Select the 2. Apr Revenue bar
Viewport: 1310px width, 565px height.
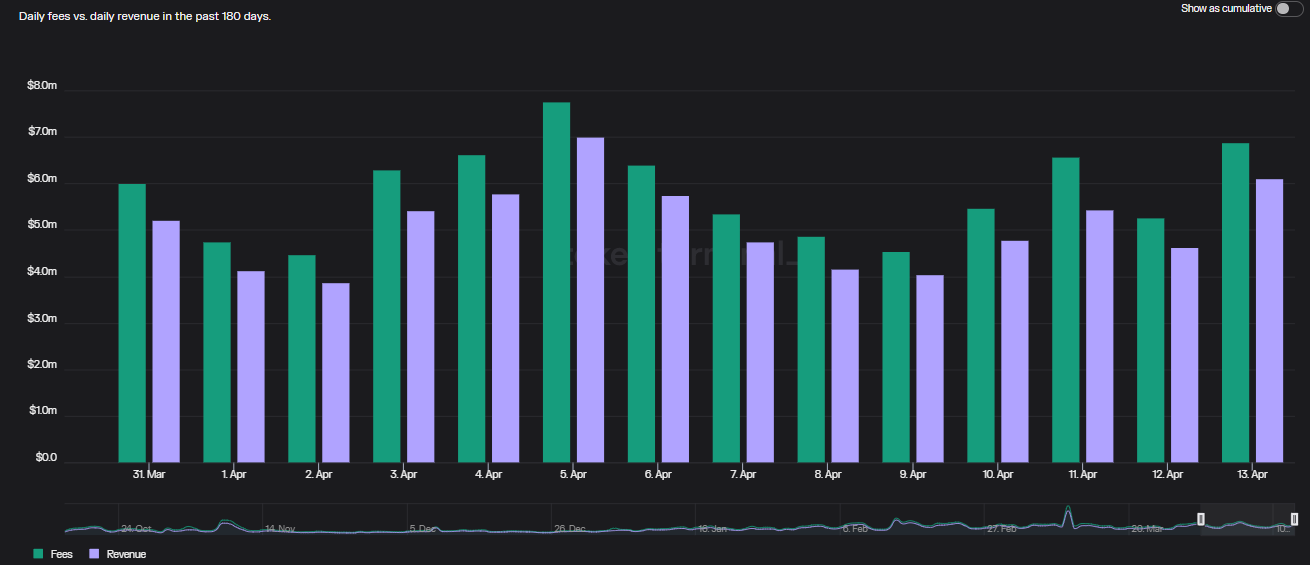pos(336,373)
